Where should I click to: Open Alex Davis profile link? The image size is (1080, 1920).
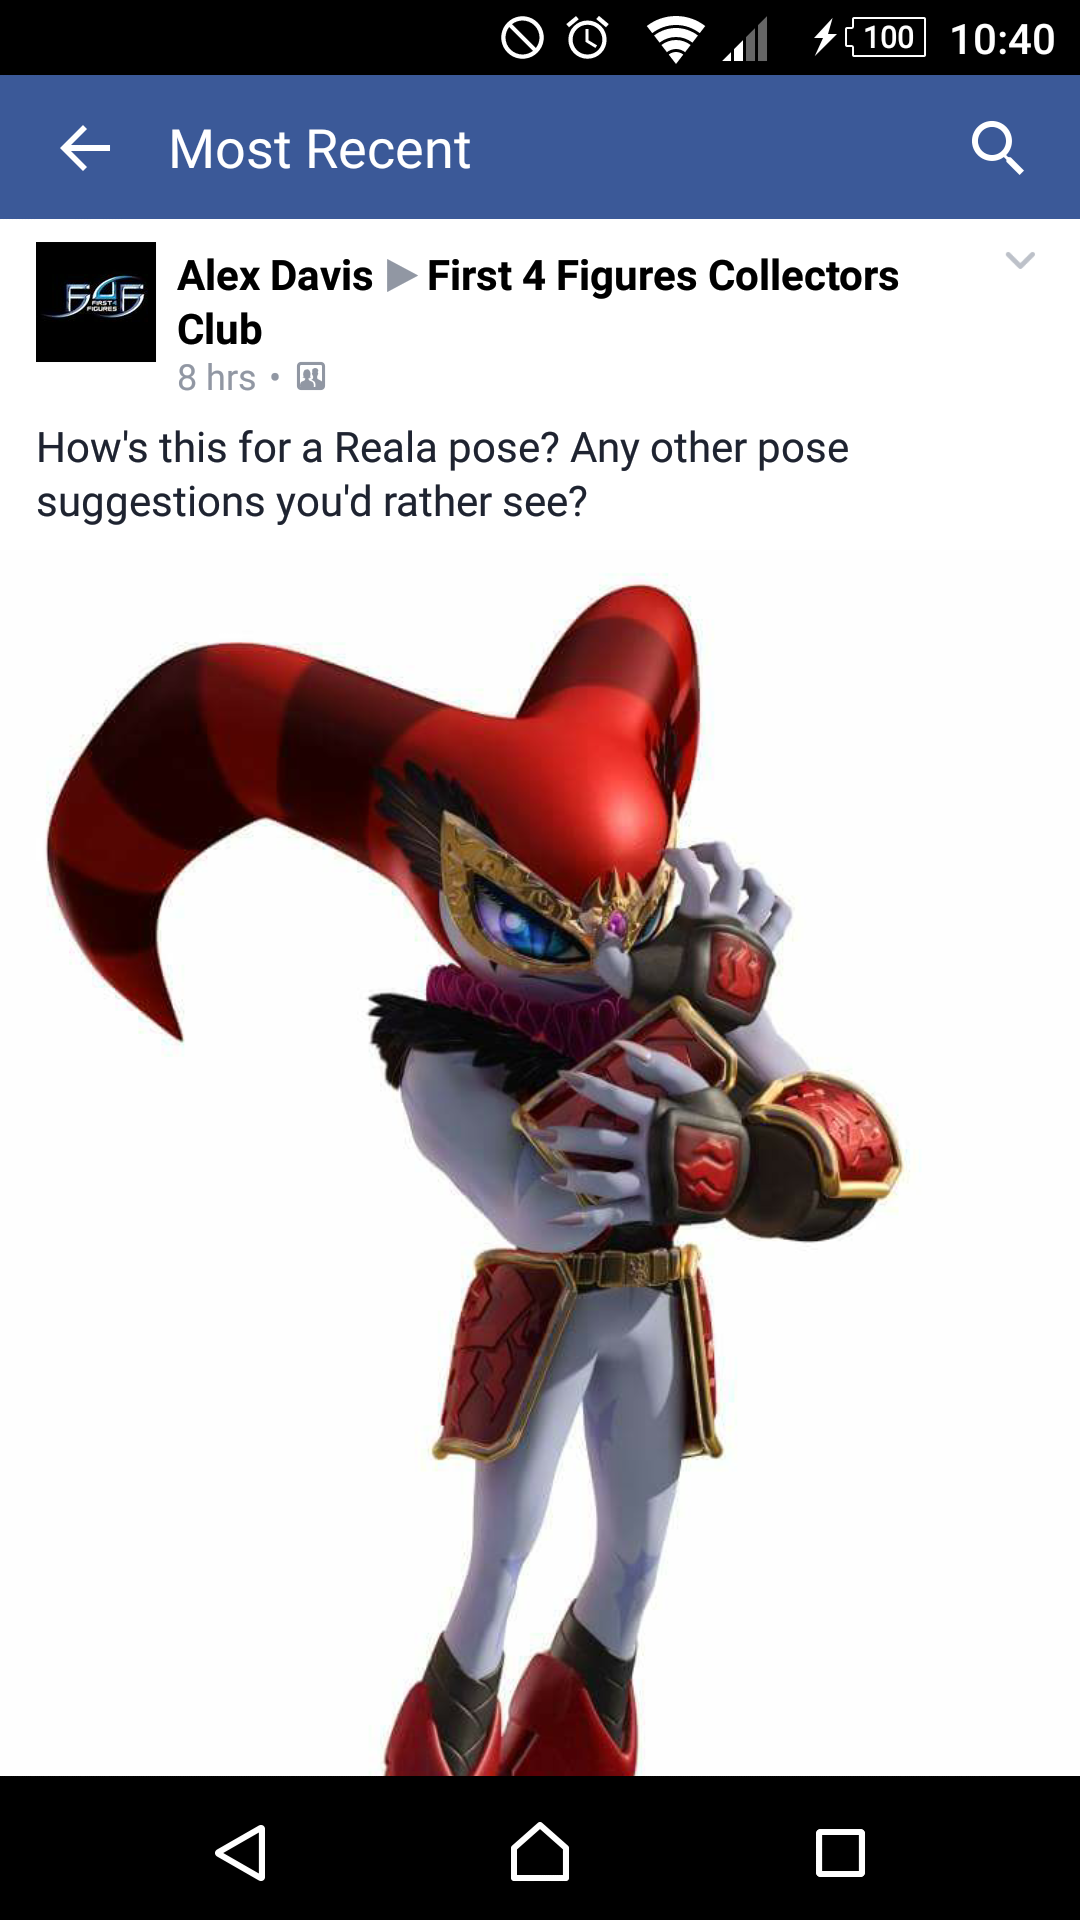click(275, 276)
